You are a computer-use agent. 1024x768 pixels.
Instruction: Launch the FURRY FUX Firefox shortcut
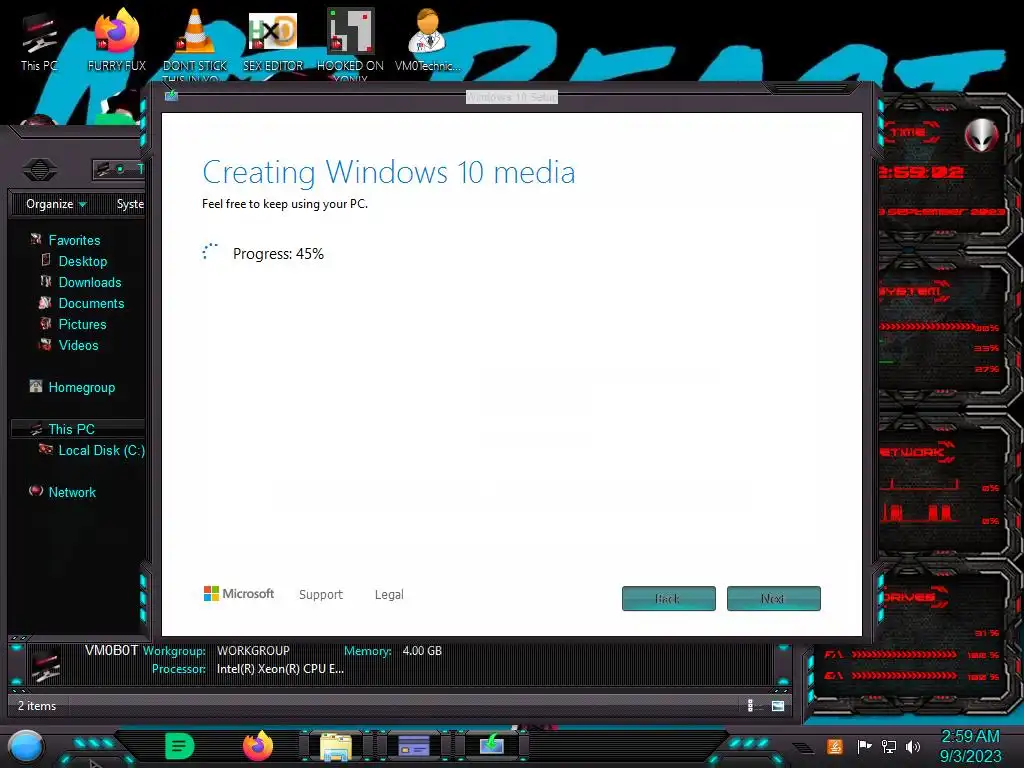117,40
